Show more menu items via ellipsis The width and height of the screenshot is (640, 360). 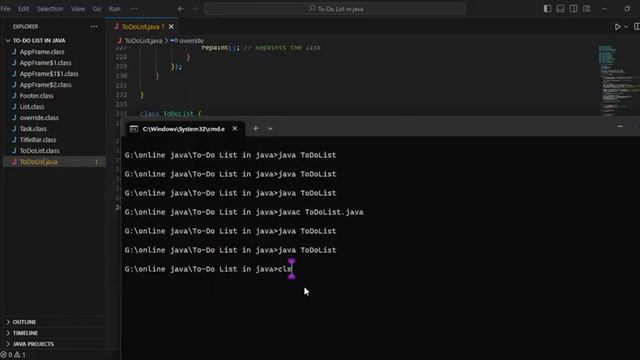coord(134,9)
